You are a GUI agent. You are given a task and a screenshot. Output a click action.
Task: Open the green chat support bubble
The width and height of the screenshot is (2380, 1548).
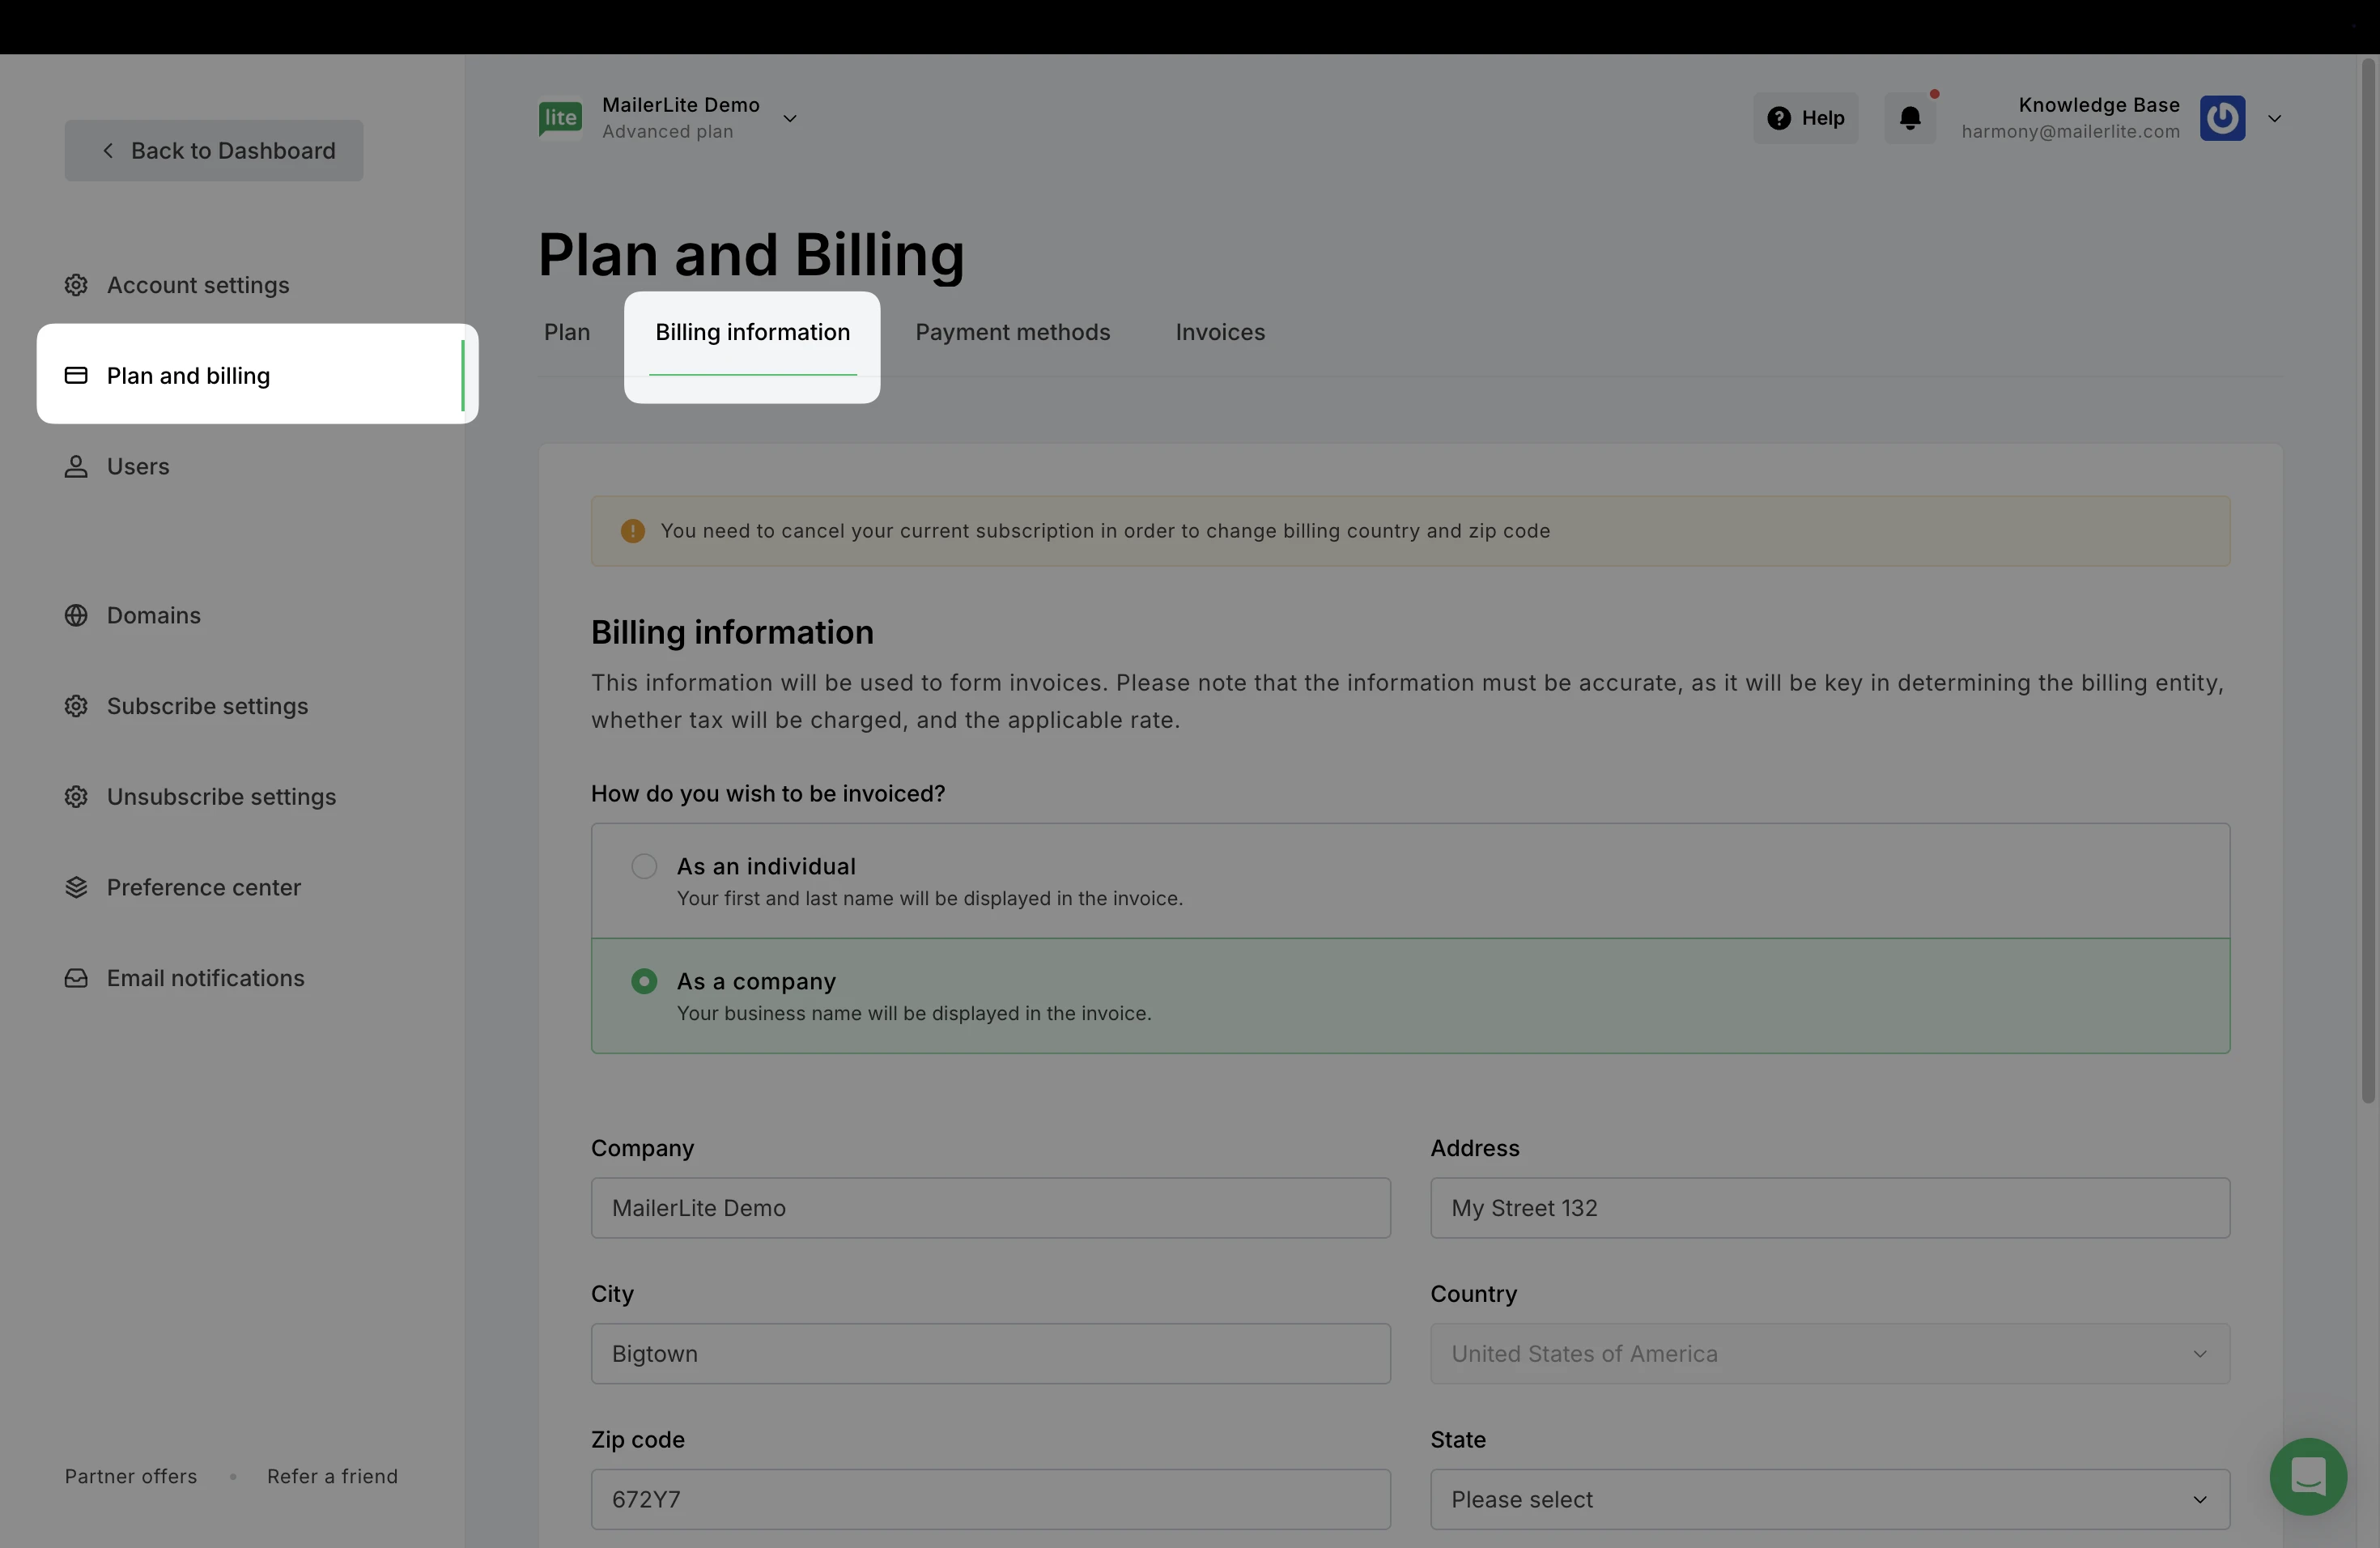click(x=2308, y=1475)
